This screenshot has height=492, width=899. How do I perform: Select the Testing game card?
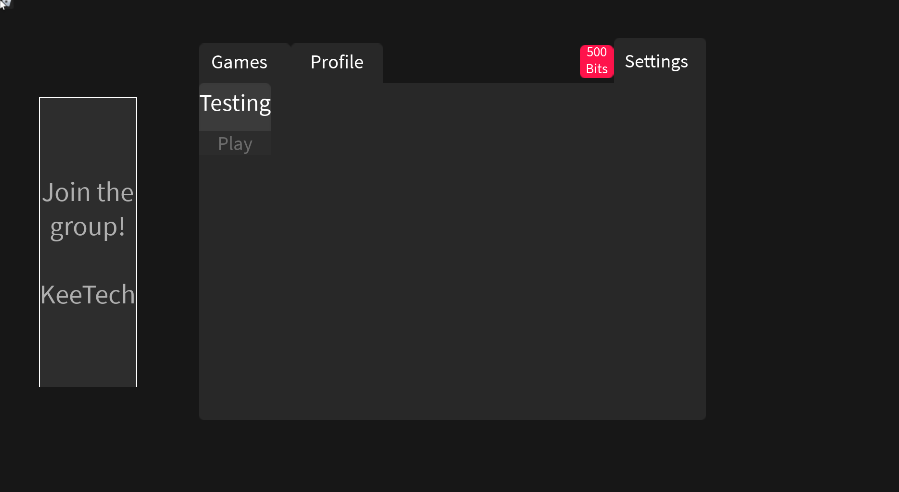pos(235,104)
